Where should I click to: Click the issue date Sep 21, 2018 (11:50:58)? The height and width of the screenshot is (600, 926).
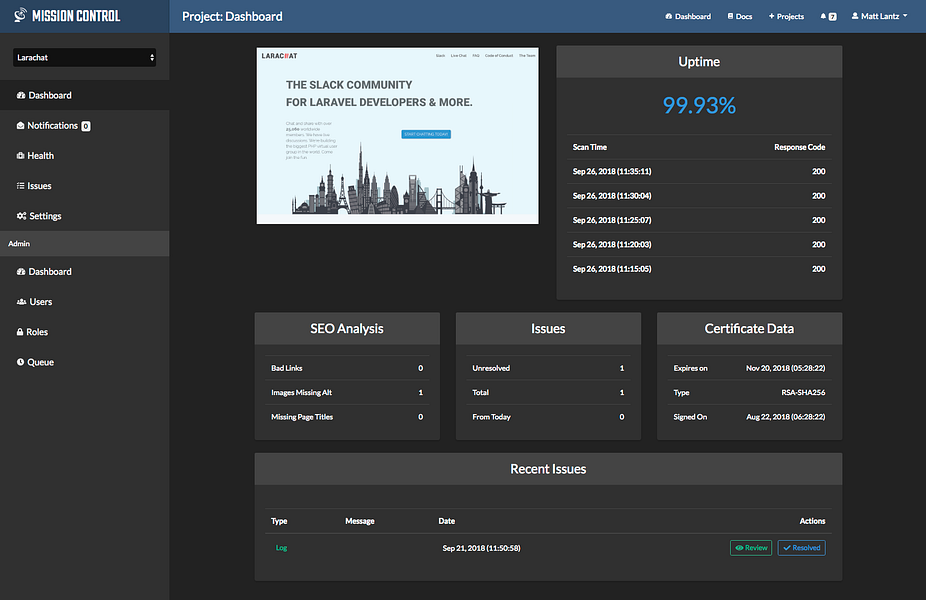481,548
